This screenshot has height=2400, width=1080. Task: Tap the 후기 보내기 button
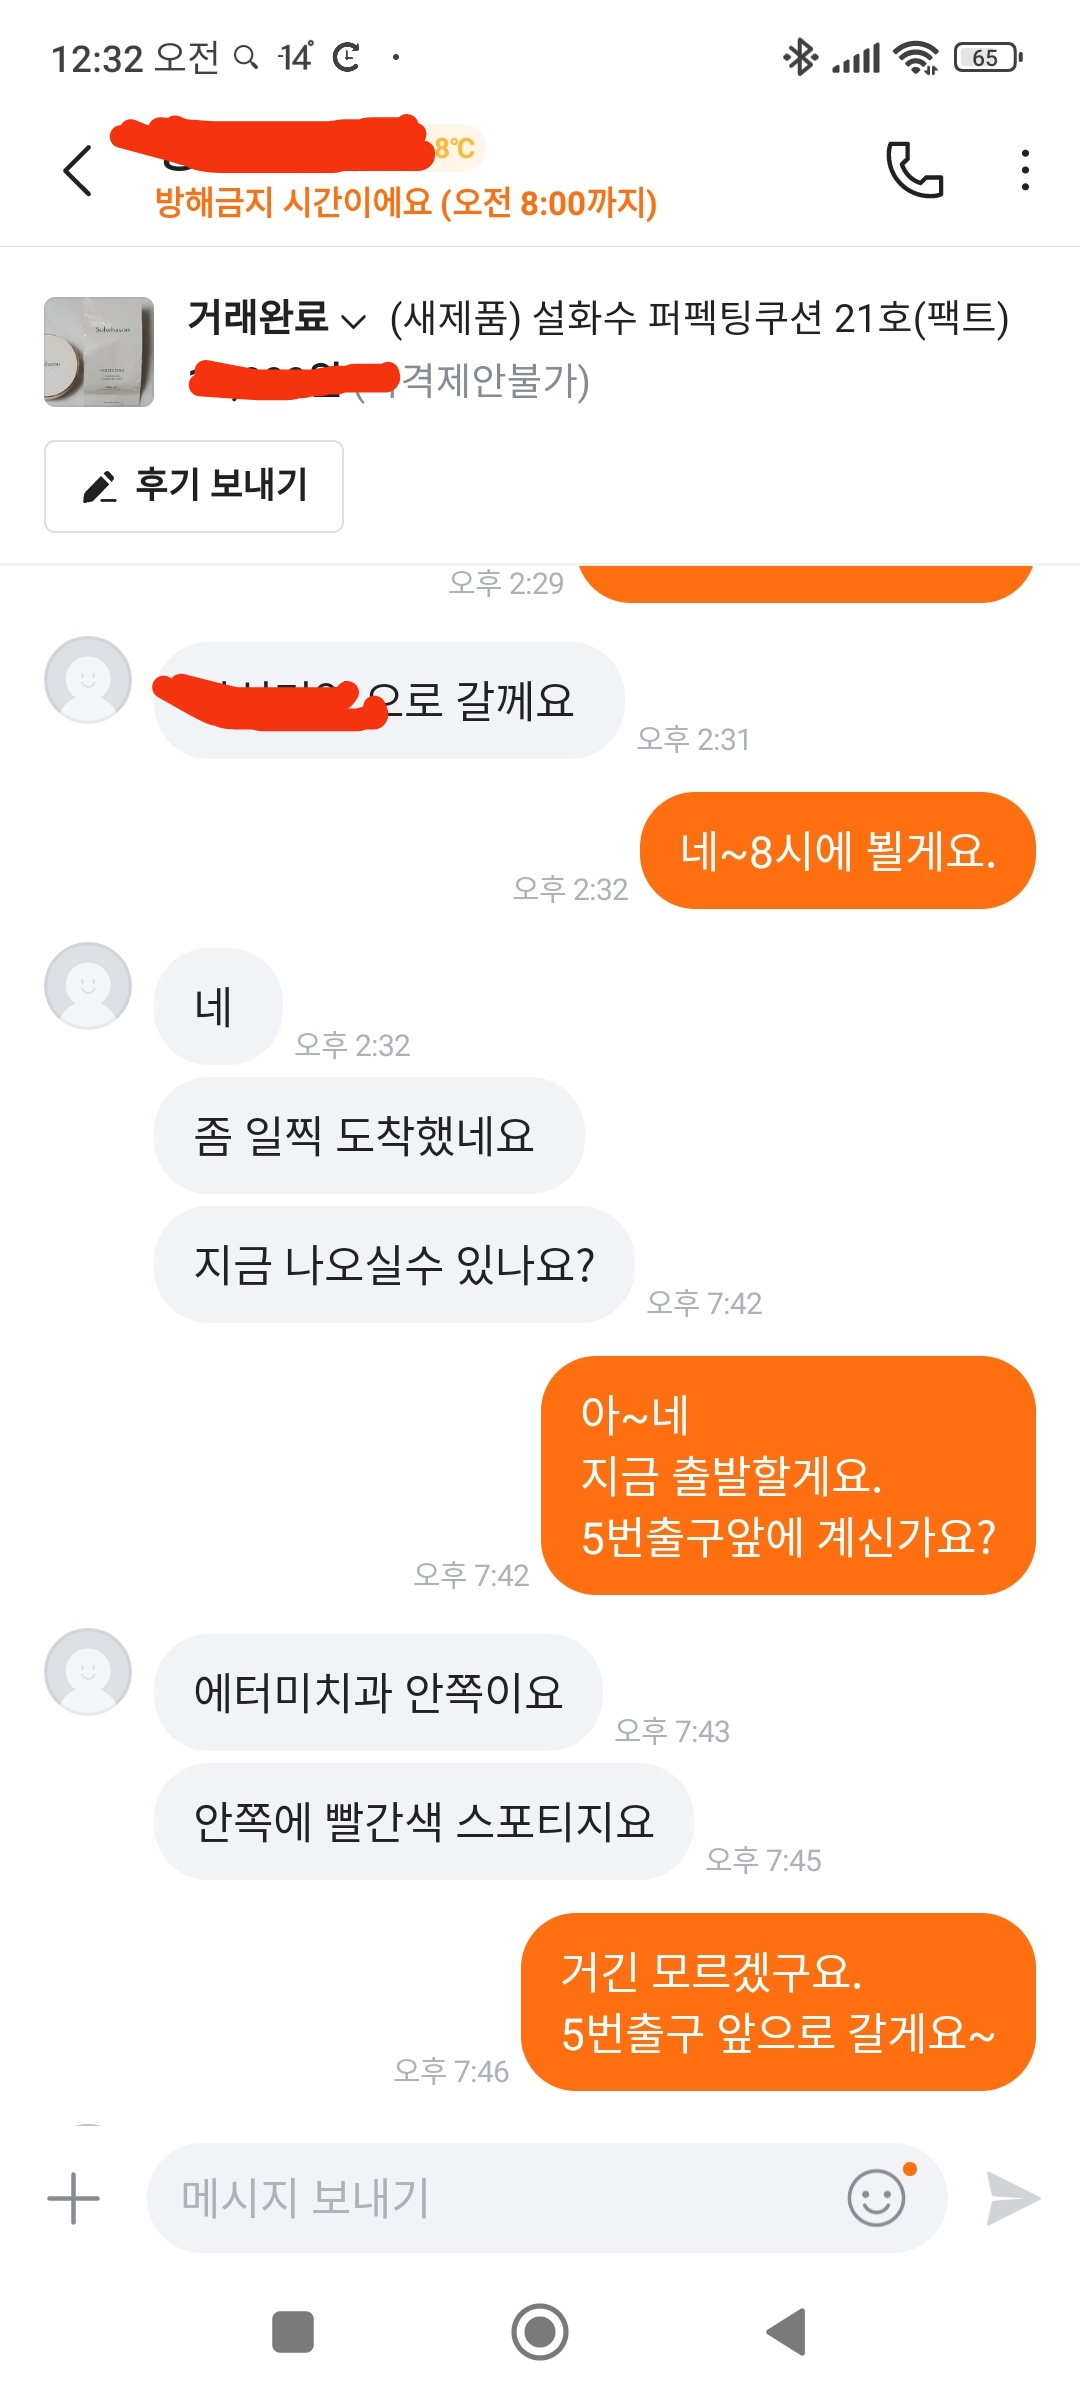point(194,486)
